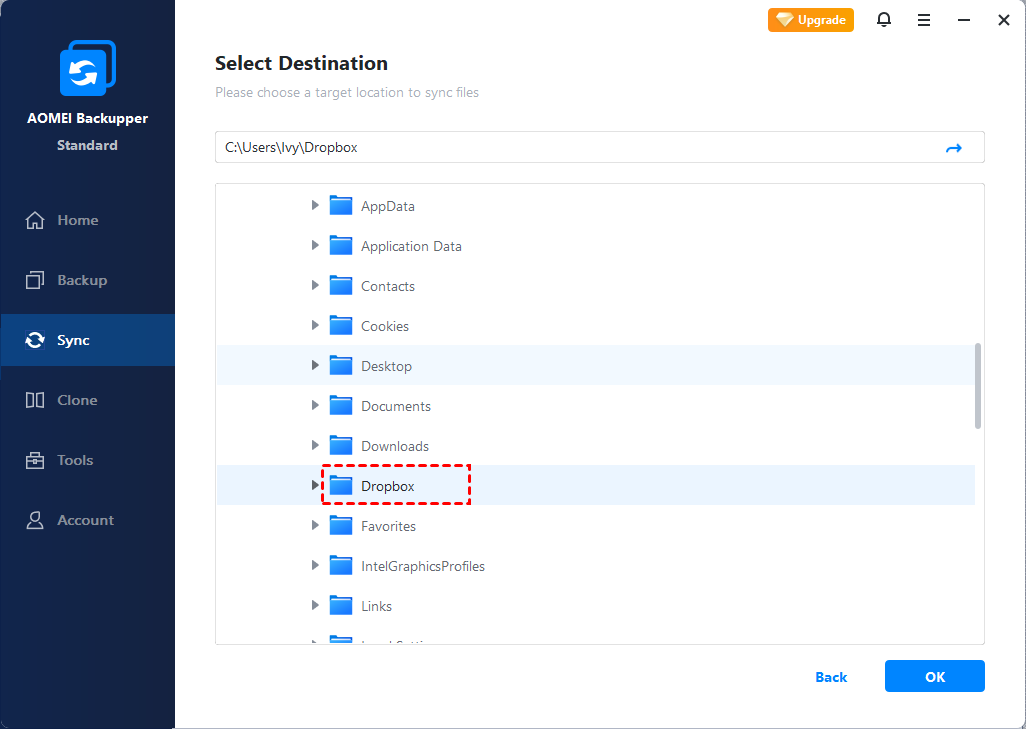The width and height of the screenshot is (1026, 729).
Task: Expand the IntelGraphicsProfiles folder arrow
Action: (315, 566)
